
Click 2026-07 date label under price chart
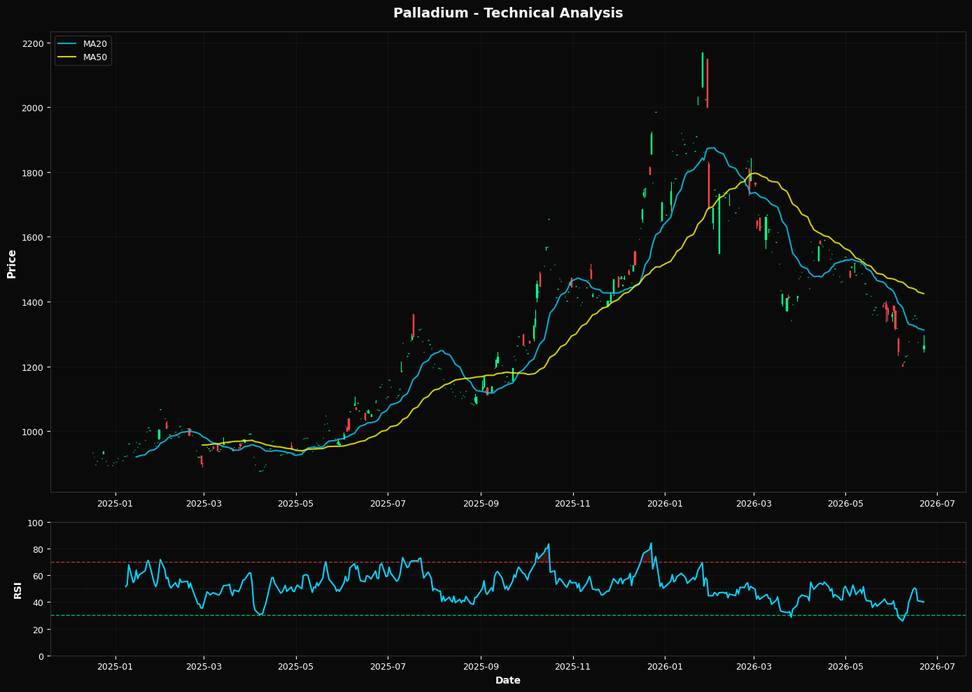(937, 504)
